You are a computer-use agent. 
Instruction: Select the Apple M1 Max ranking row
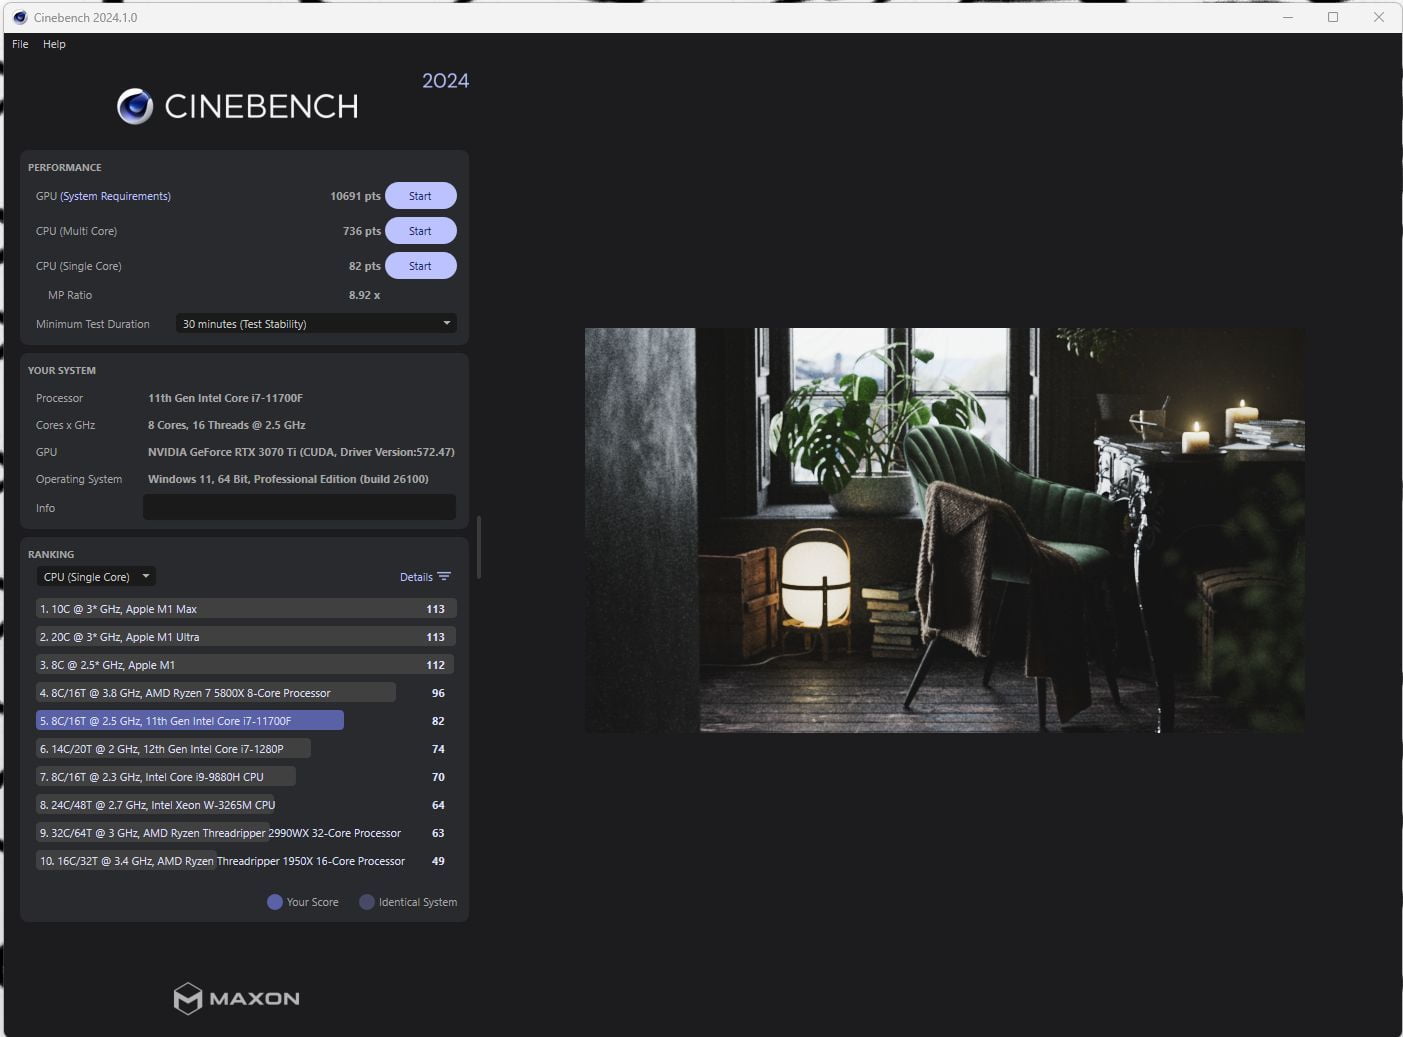(246, 609)
